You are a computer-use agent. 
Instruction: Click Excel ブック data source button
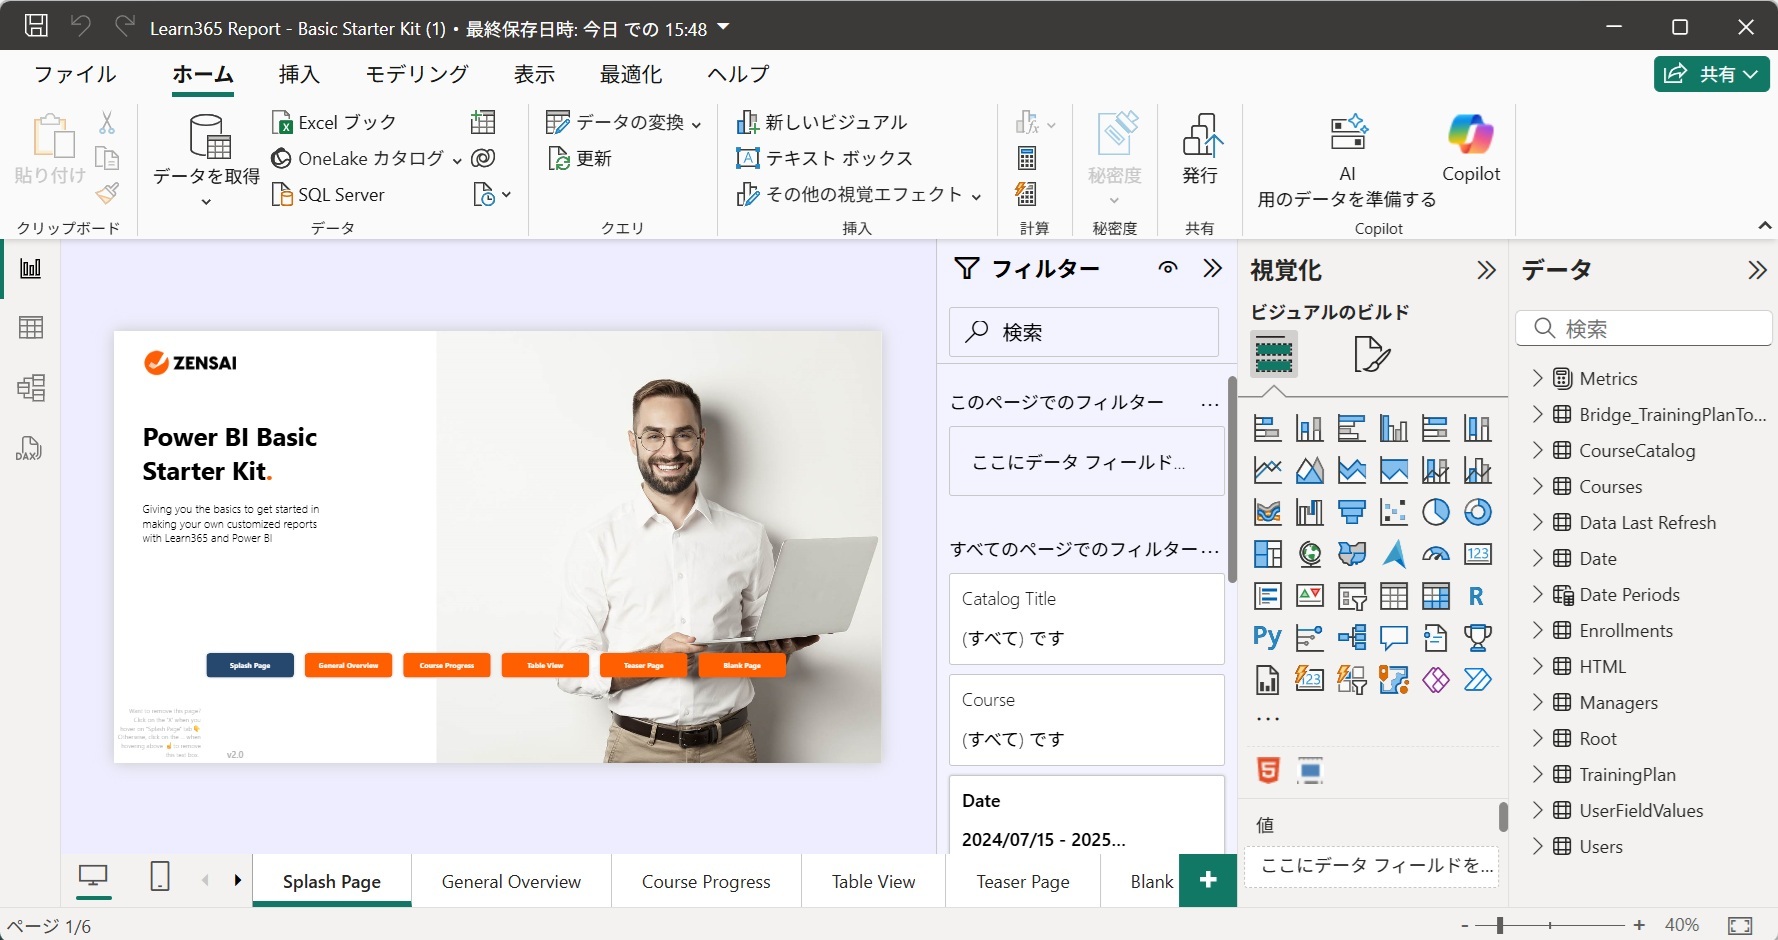334,122
